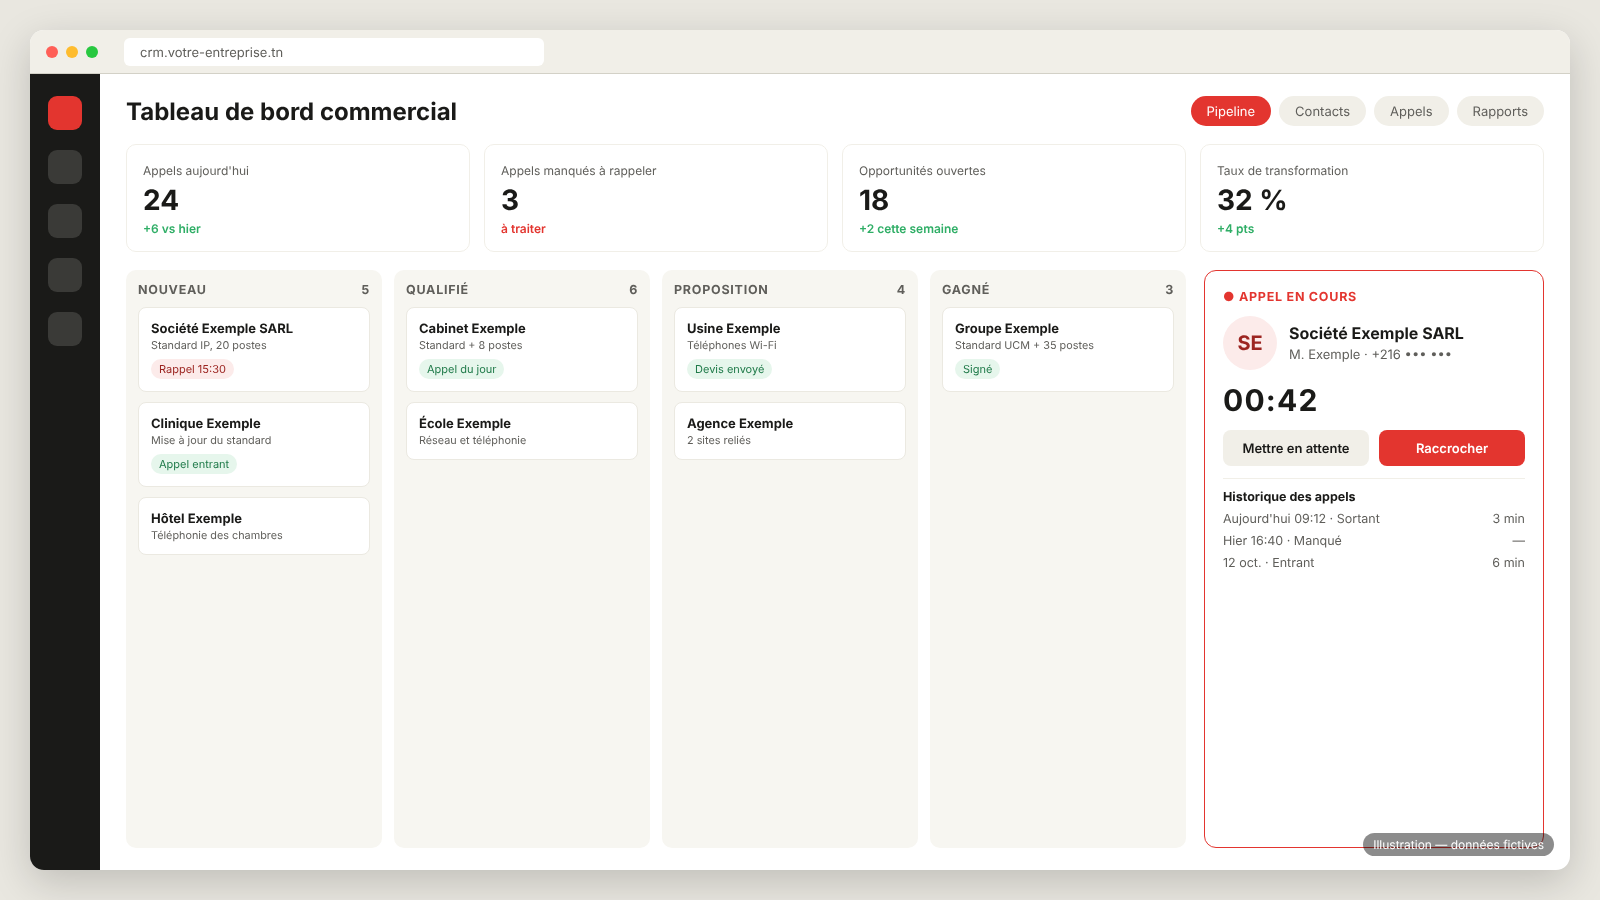Image resolution: width=1600 pixels, height=900 pixels.
Task: Open the Société Exemple SARL card in Nouveau
Action: point(254,349)
